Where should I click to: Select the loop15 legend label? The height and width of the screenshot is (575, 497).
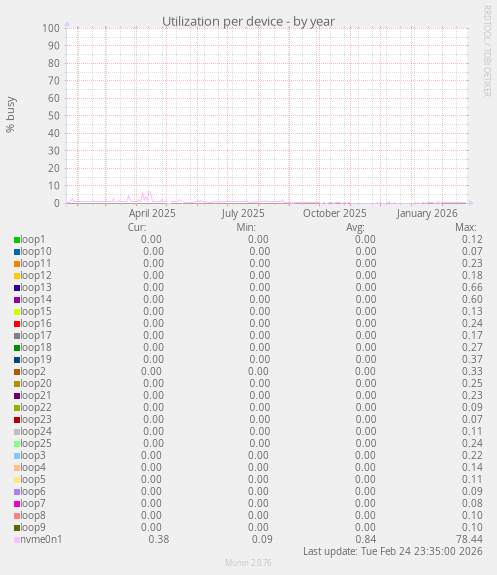pos(36,312)
